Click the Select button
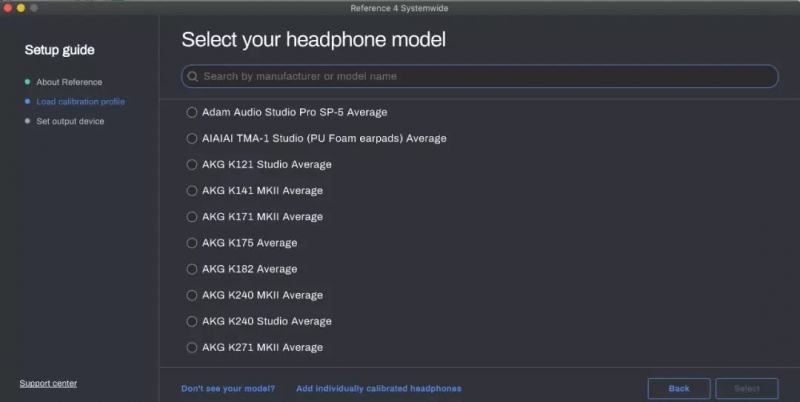 [x=747, y=388]
